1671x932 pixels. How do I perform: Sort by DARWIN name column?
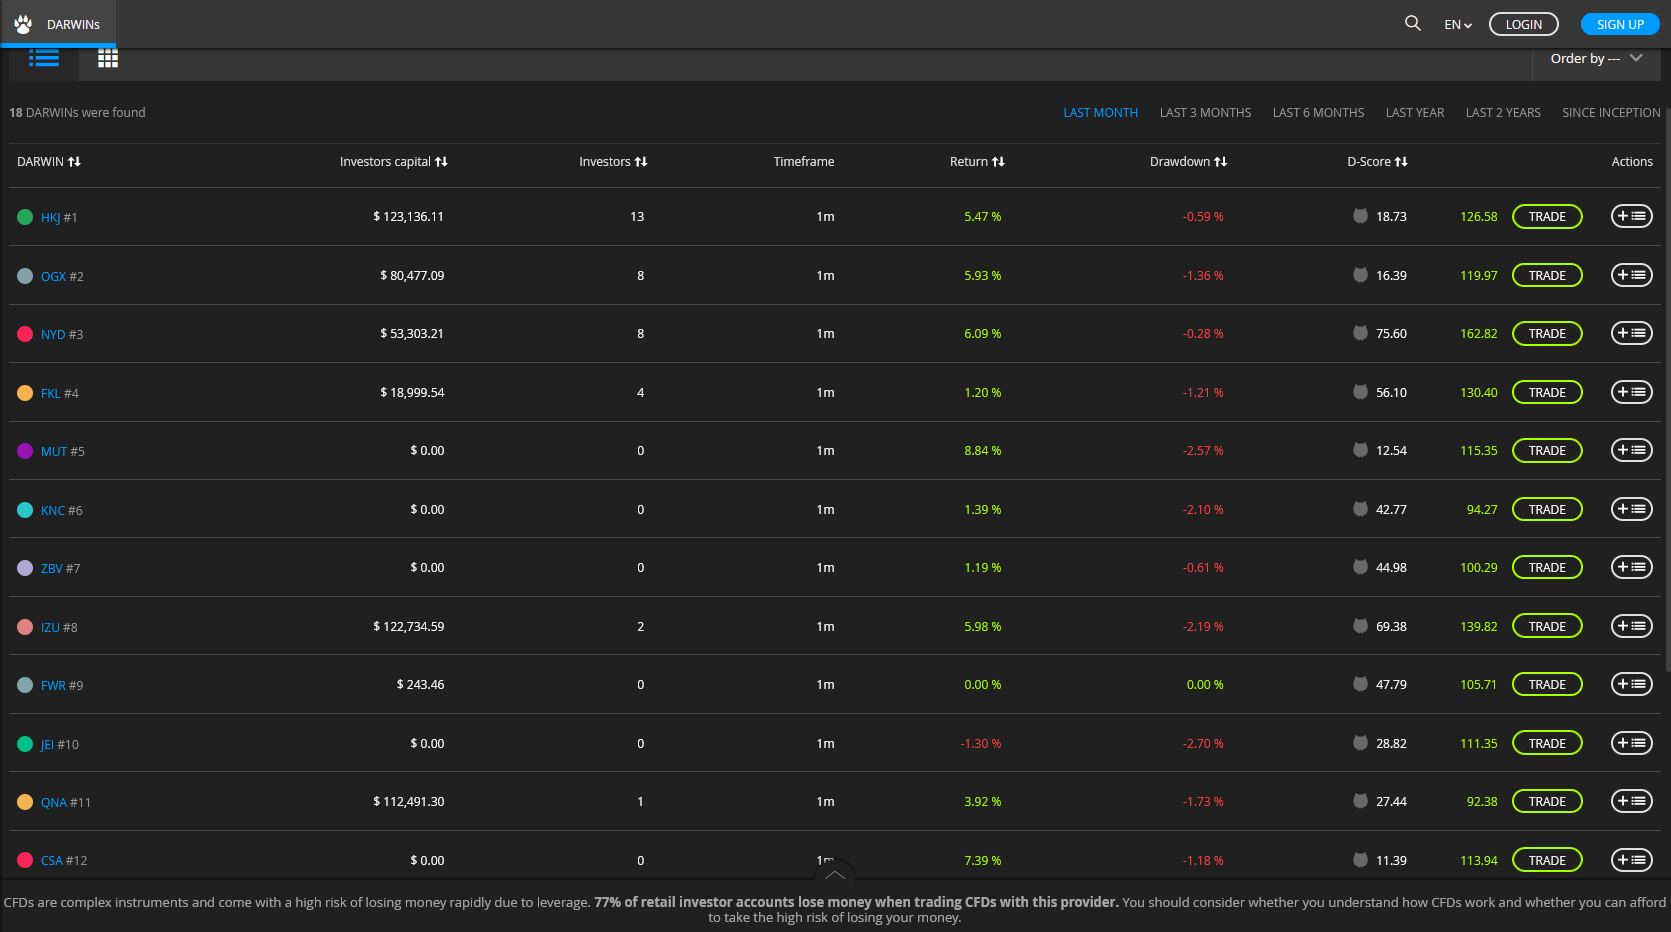pos(48,161)
